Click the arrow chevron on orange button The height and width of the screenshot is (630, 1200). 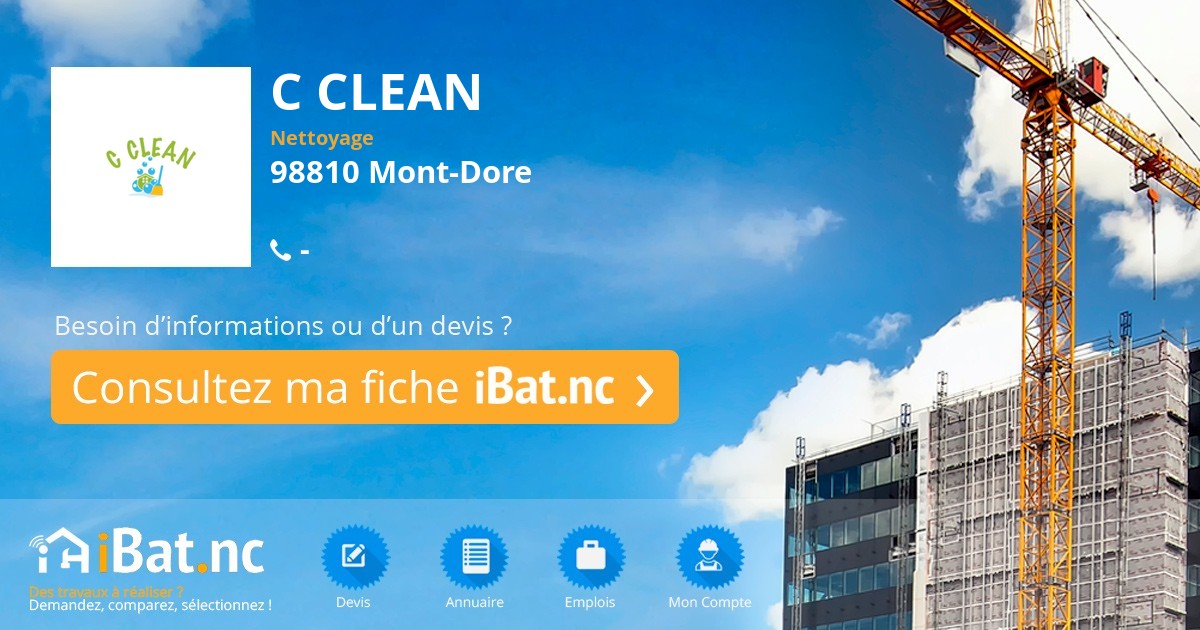(645, 389)
